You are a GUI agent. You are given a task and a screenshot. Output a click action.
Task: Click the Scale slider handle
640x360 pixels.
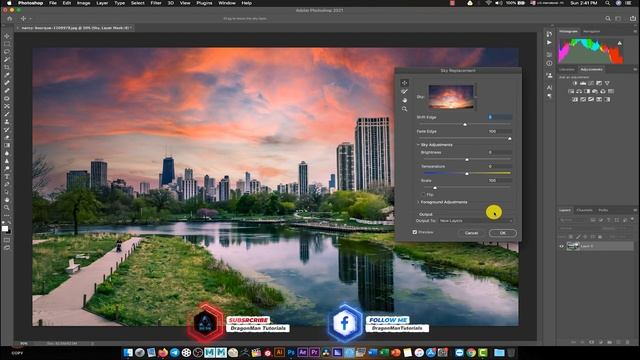point(435,188)
